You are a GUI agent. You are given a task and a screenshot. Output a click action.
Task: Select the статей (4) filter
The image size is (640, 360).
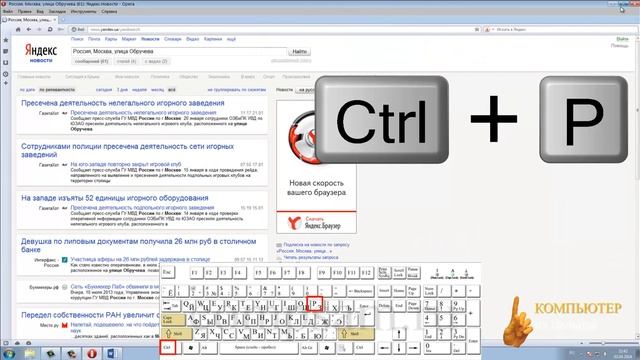pos(126,61)
